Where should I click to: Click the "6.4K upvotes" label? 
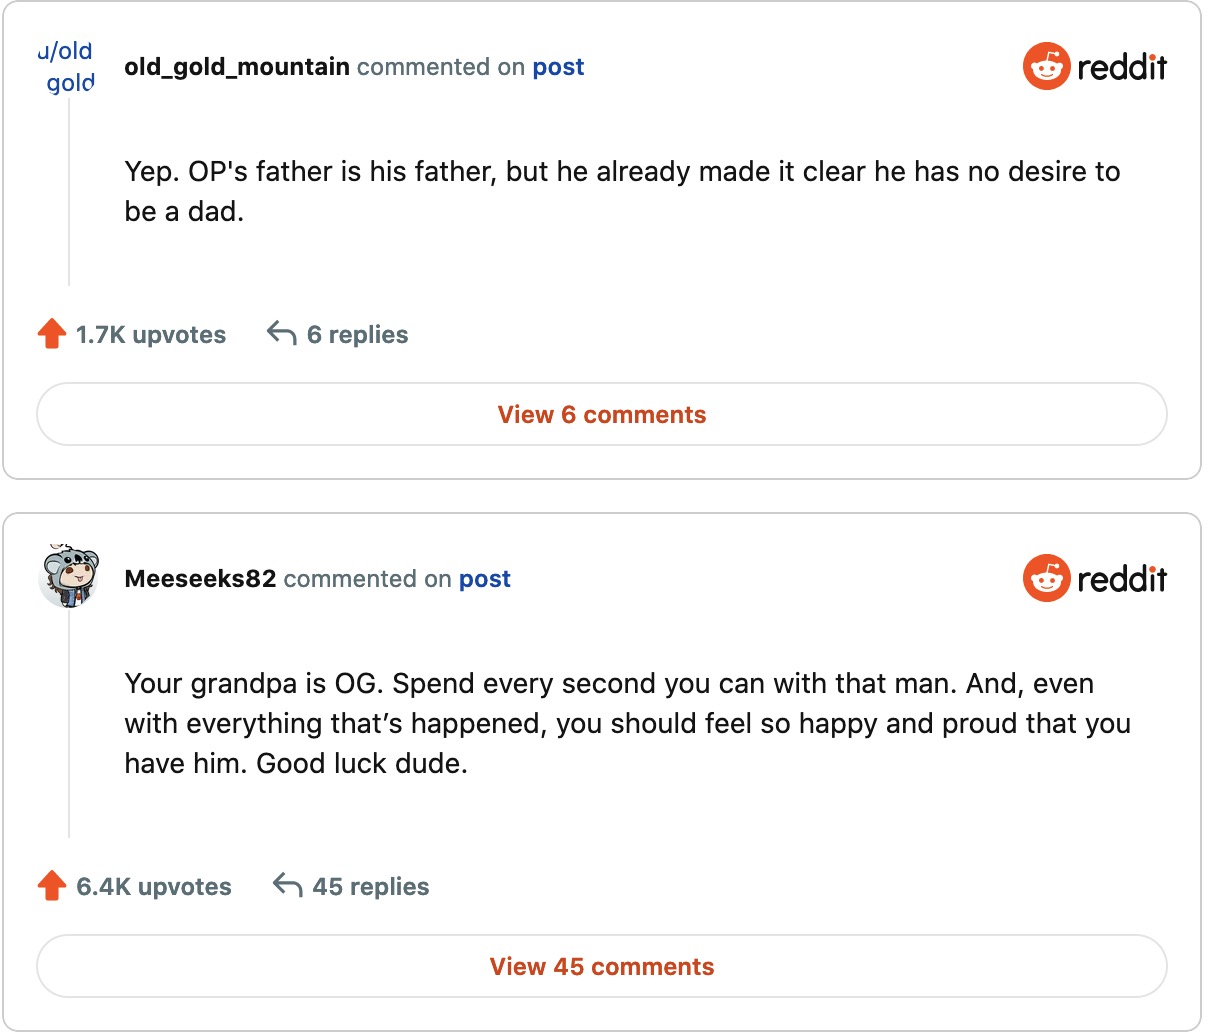click(x=154, y=887)
